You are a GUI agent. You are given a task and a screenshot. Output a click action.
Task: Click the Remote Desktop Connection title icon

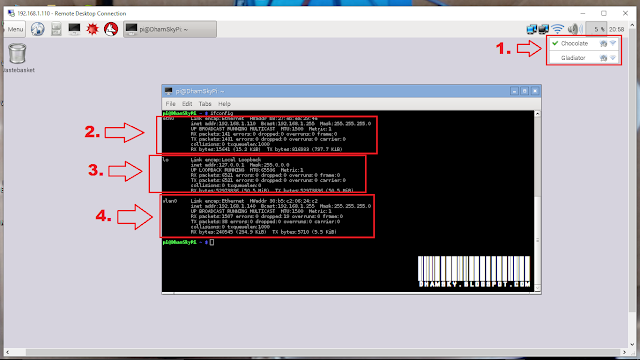pos(11,13)
